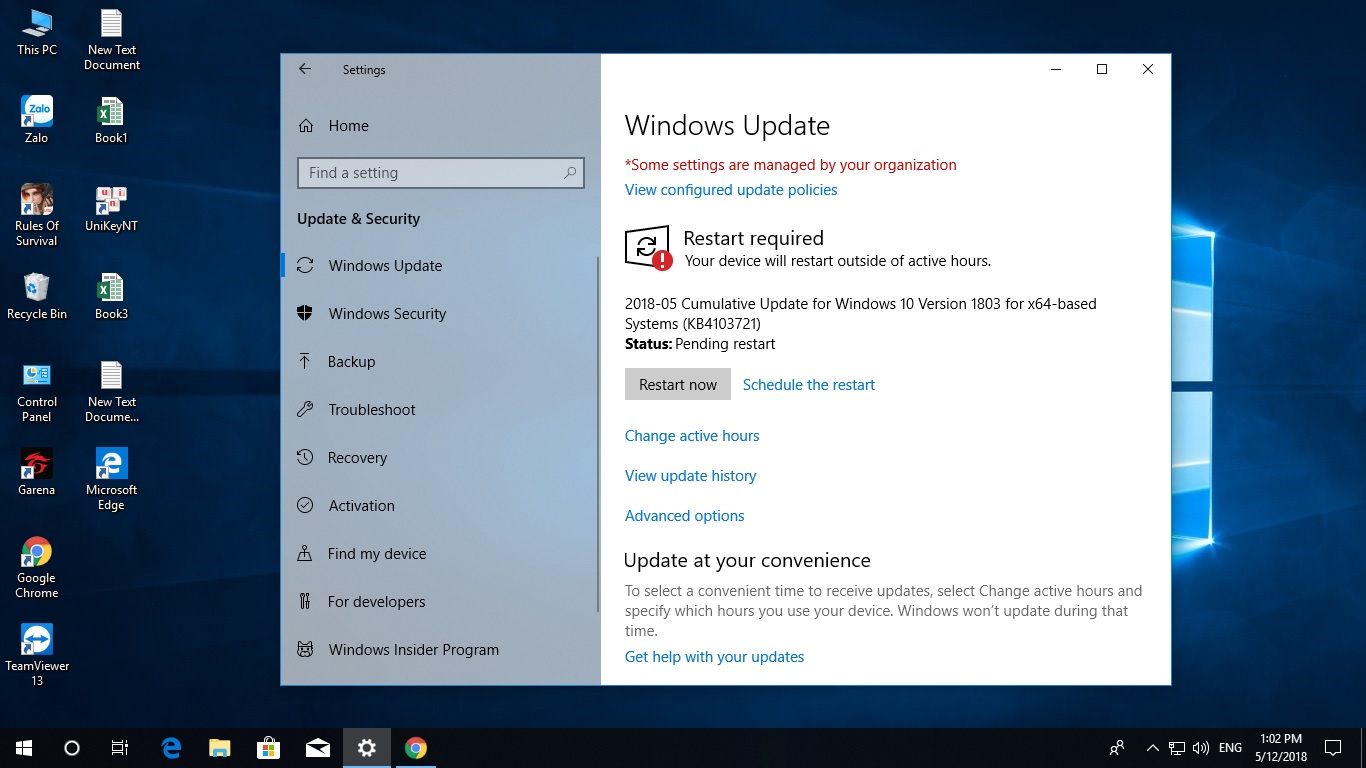This screenshot has height=768, width=1366.
Task: Open View configured update policies
Action: click(731, 190)
